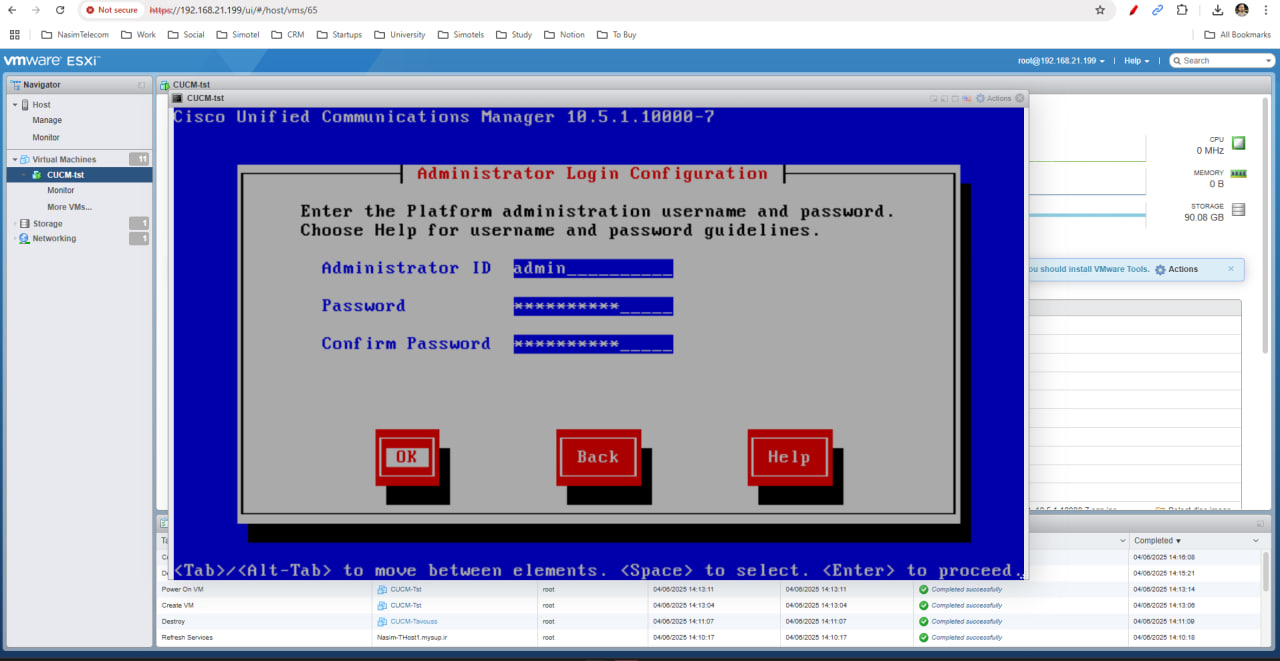
Task: Open the CRM bookmark folder
Action: (x=287, y=34)
